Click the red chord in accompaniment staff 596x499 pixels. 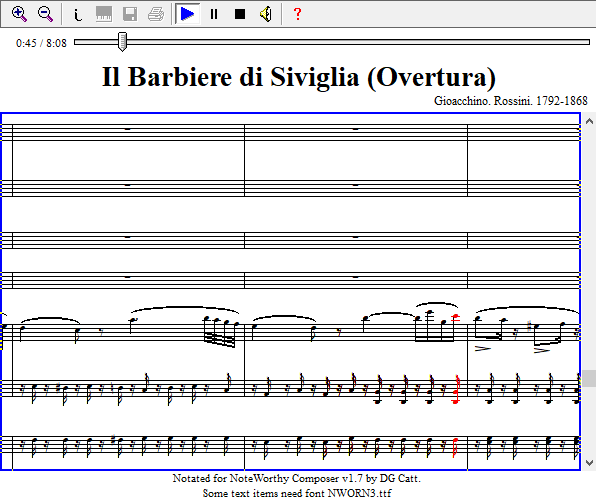(x=456, y=390)
